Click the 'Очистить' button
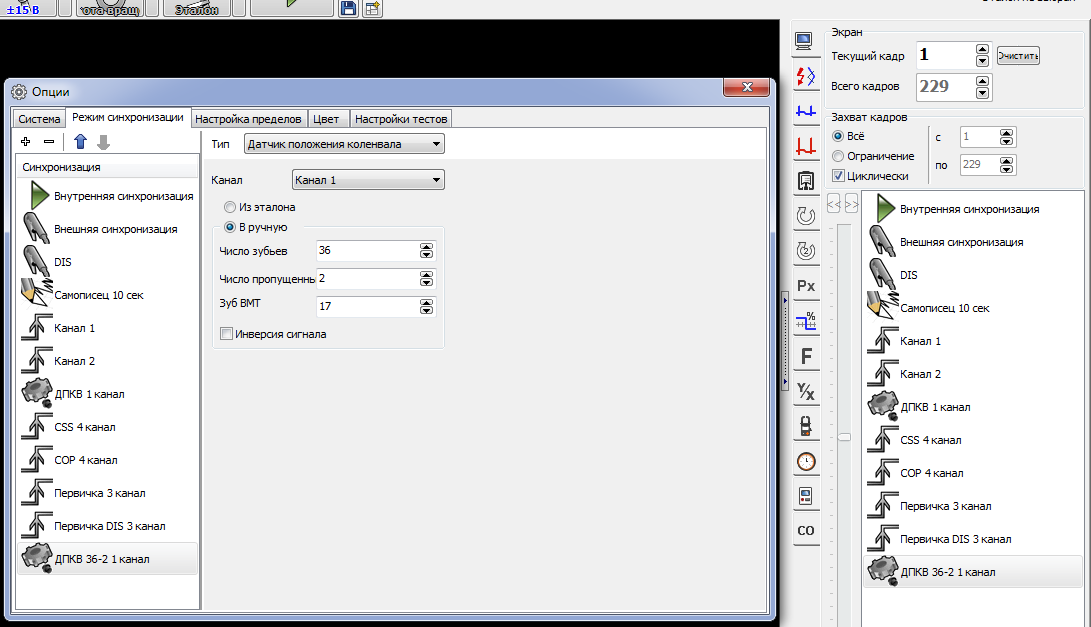This screenshot has height=627, width=1091. 1018,56
